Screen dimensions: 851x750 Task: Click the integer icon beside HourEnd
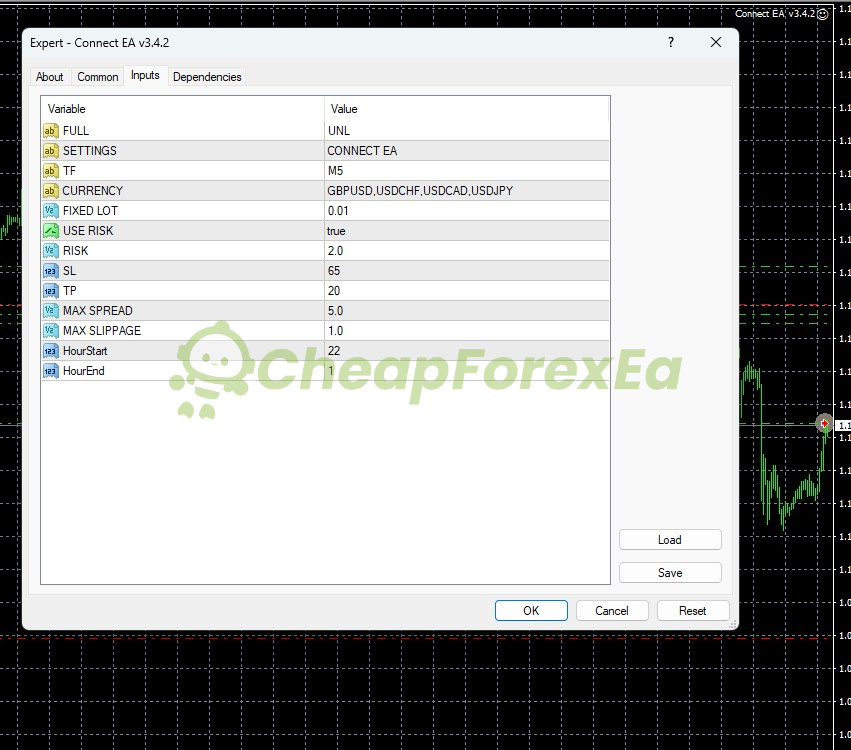[50, 371]
